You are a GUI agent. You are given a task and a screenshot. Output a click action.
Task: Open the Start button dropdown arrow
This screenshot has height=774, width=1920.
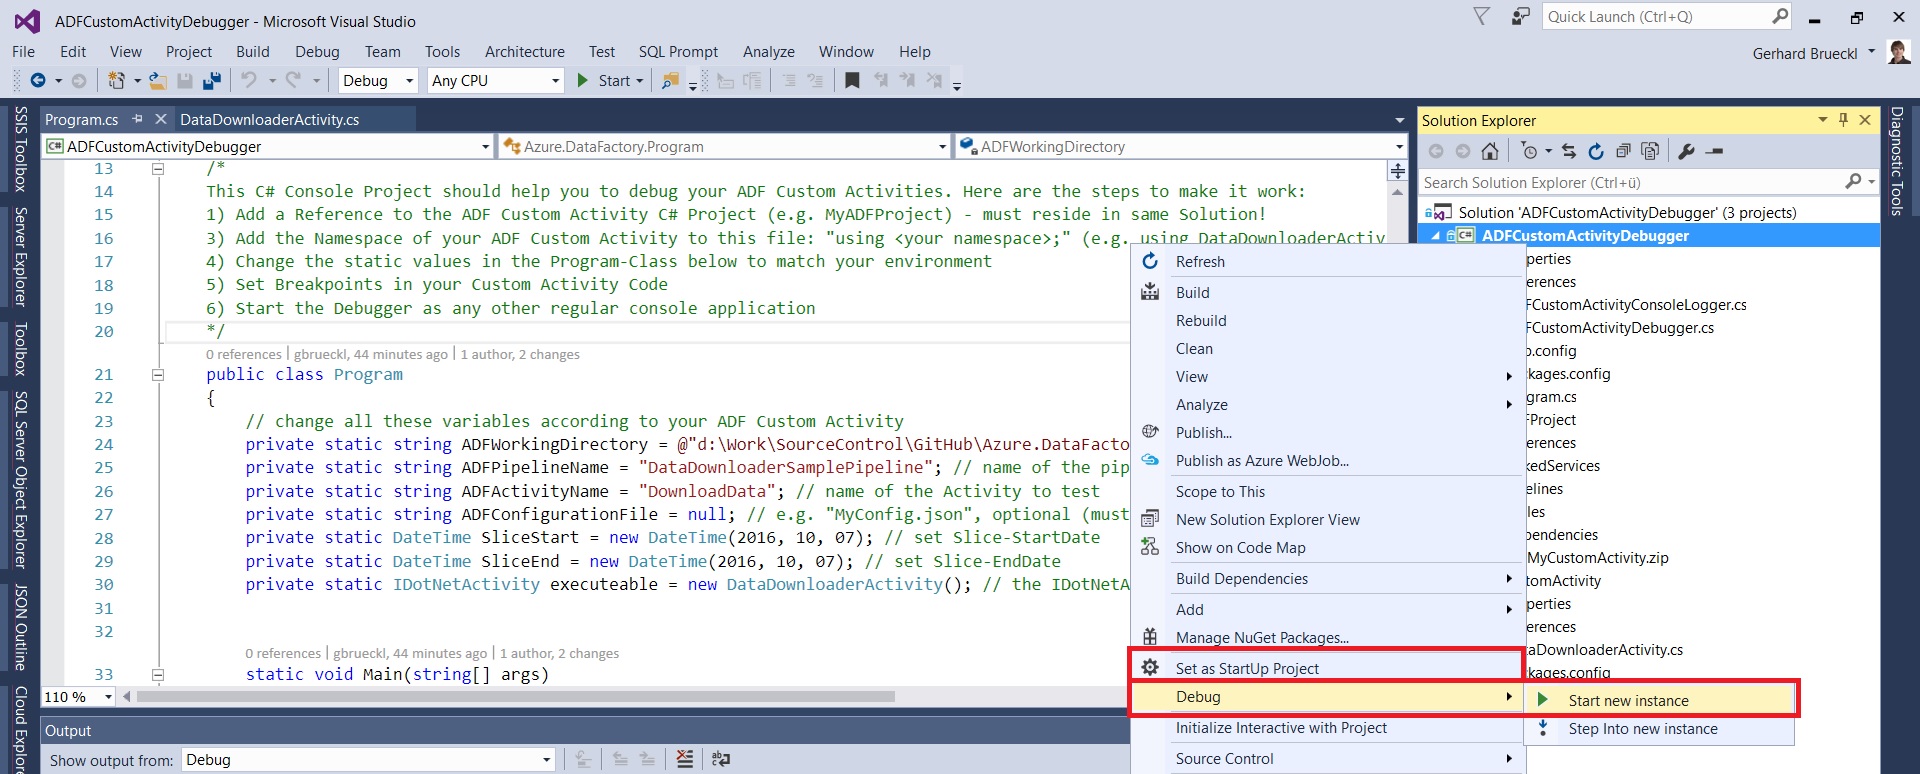click(639, 80)
